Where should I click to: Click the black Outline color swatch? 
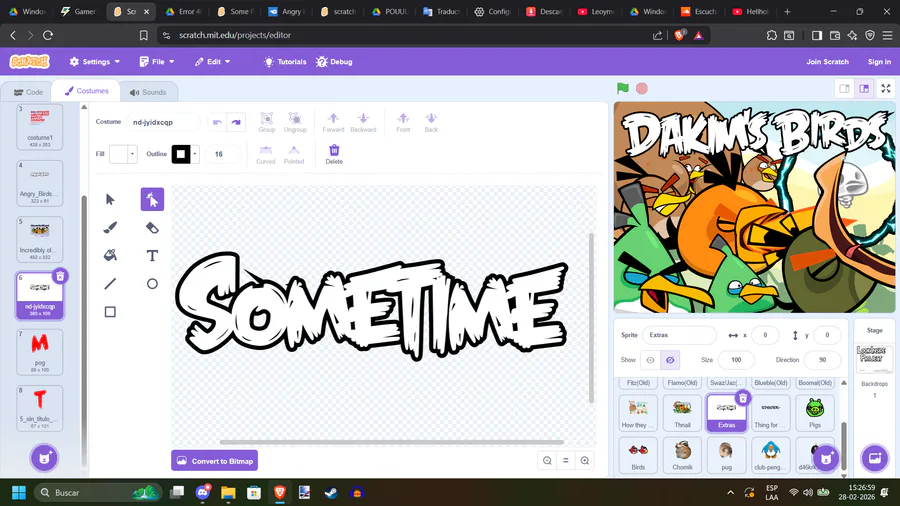181,154
